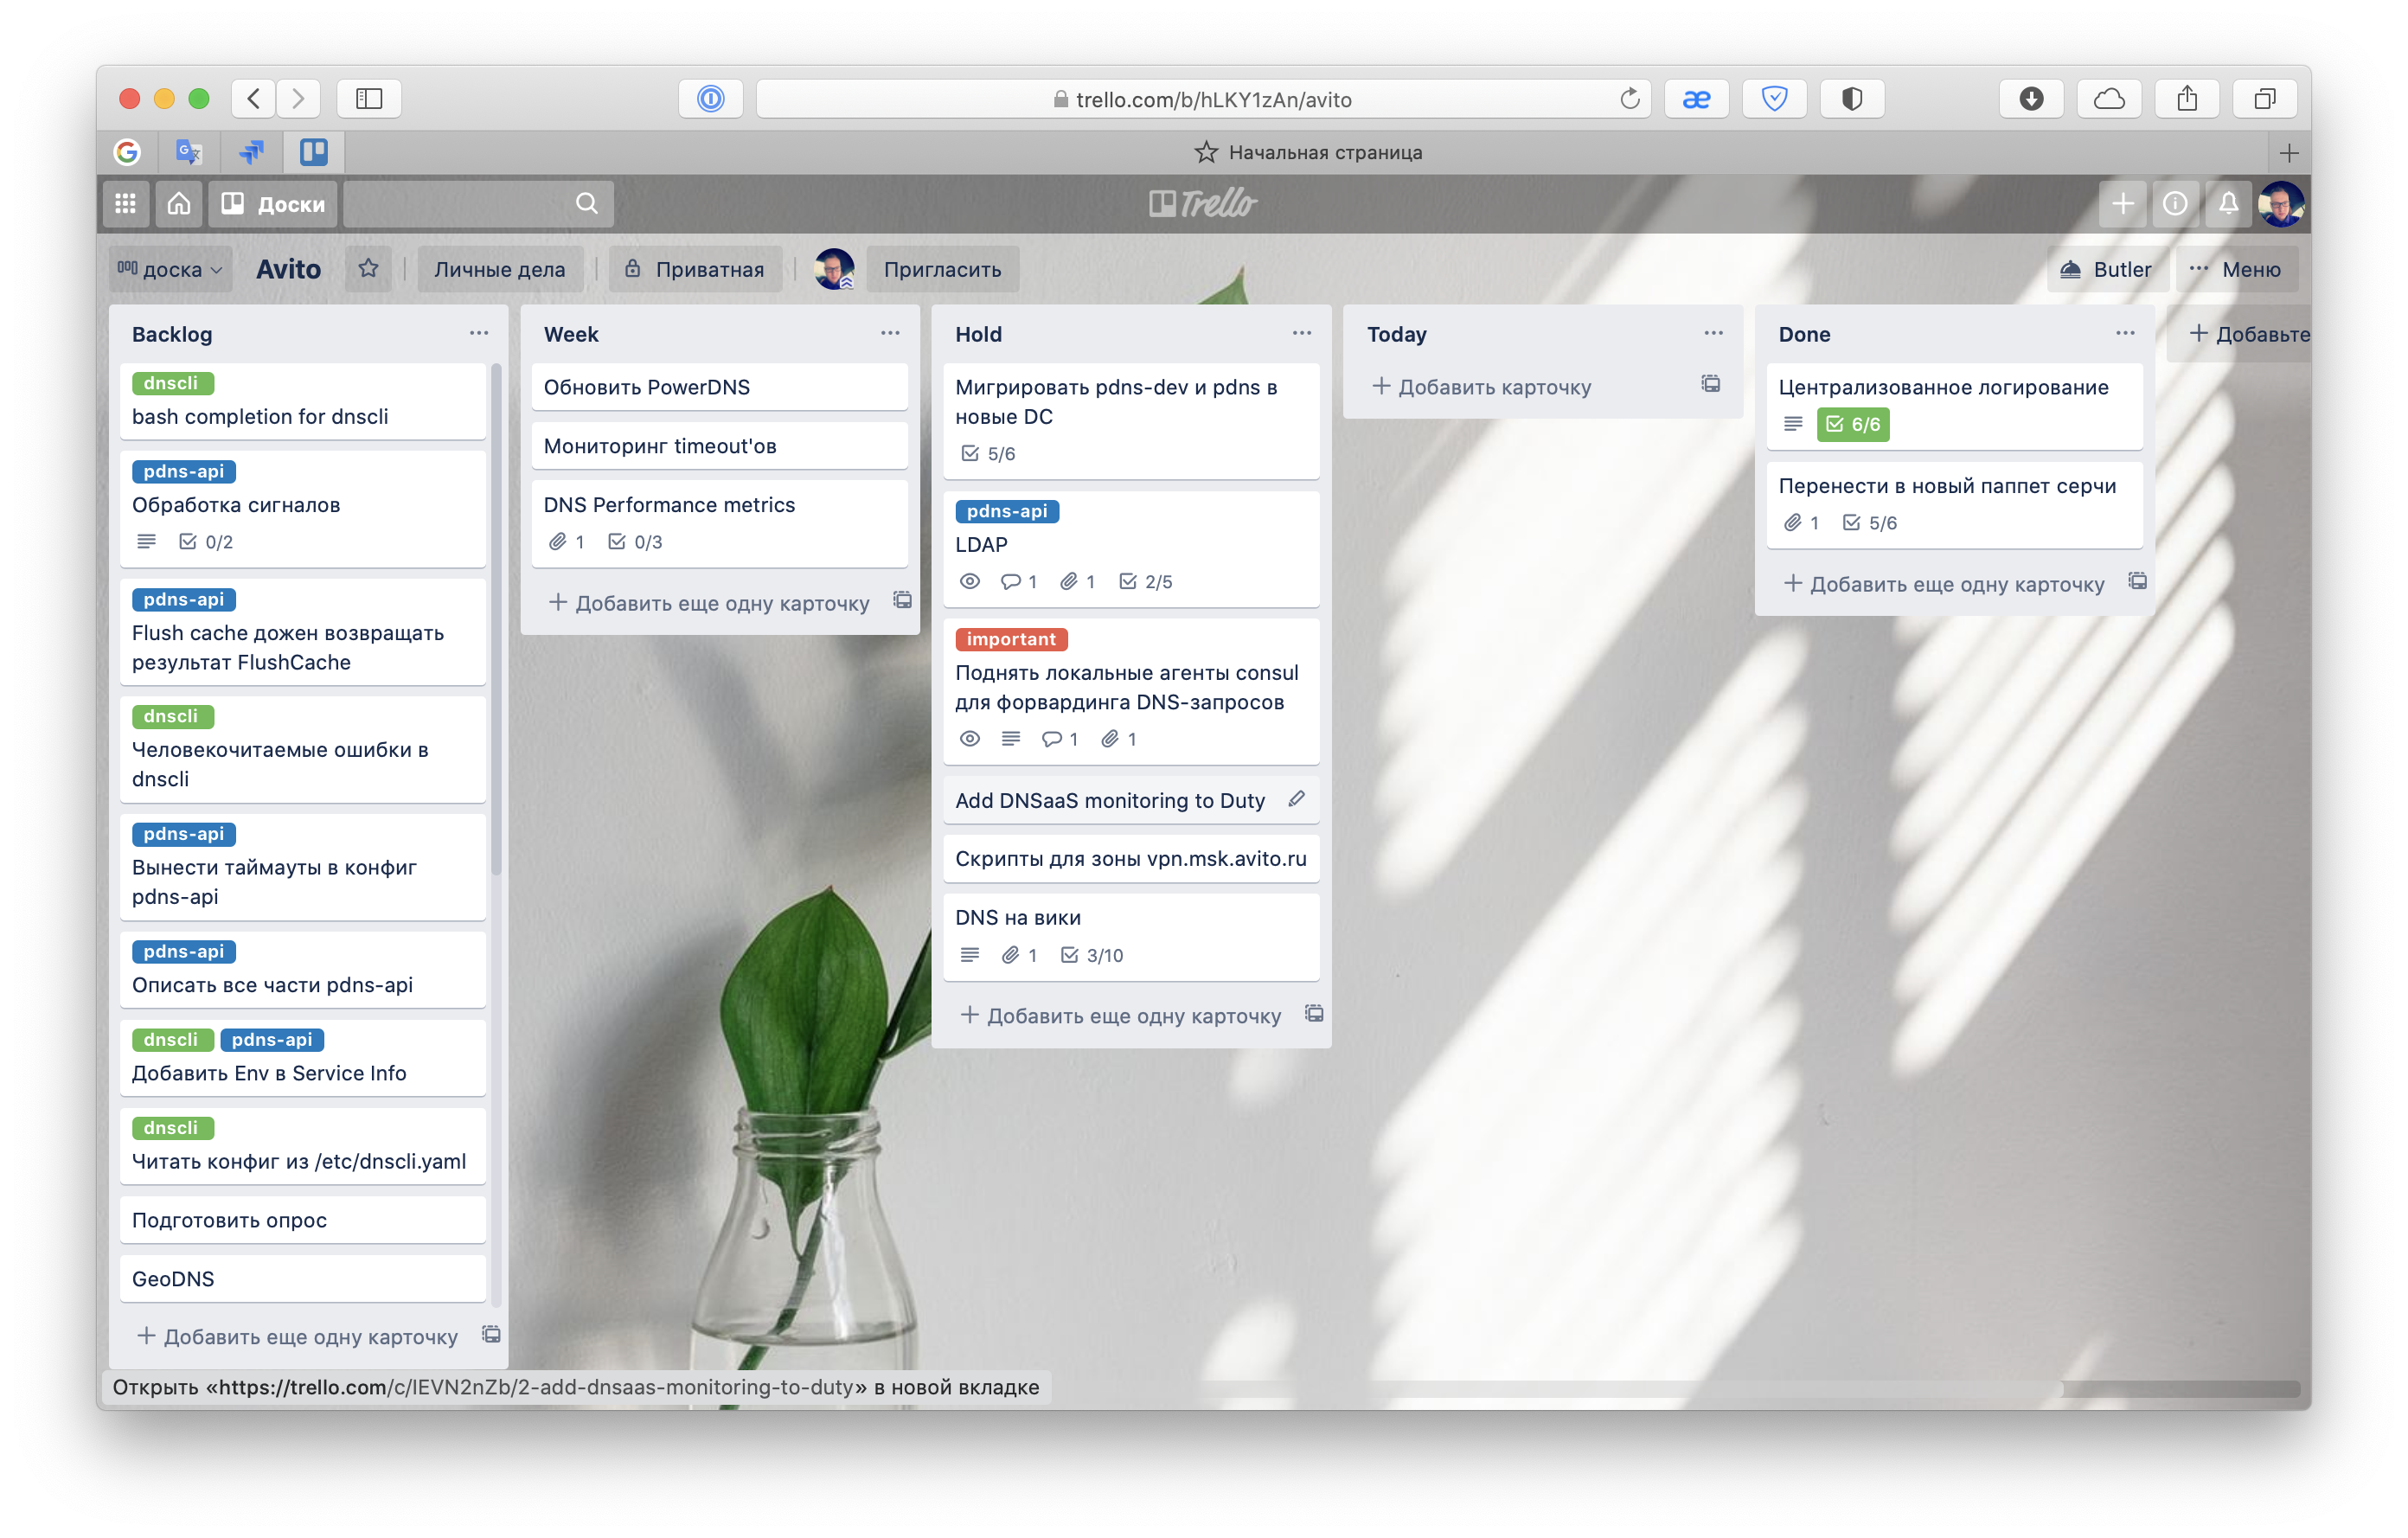Click Пригласить button
Image resolution: width=2408 pixels, height=1538 pixels.
(x=942, y=269)
